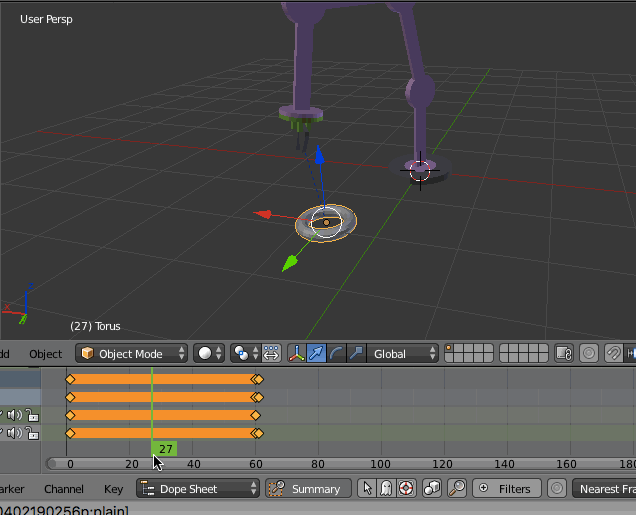Toggle proportional editing in 3D view header

[589, 354]
